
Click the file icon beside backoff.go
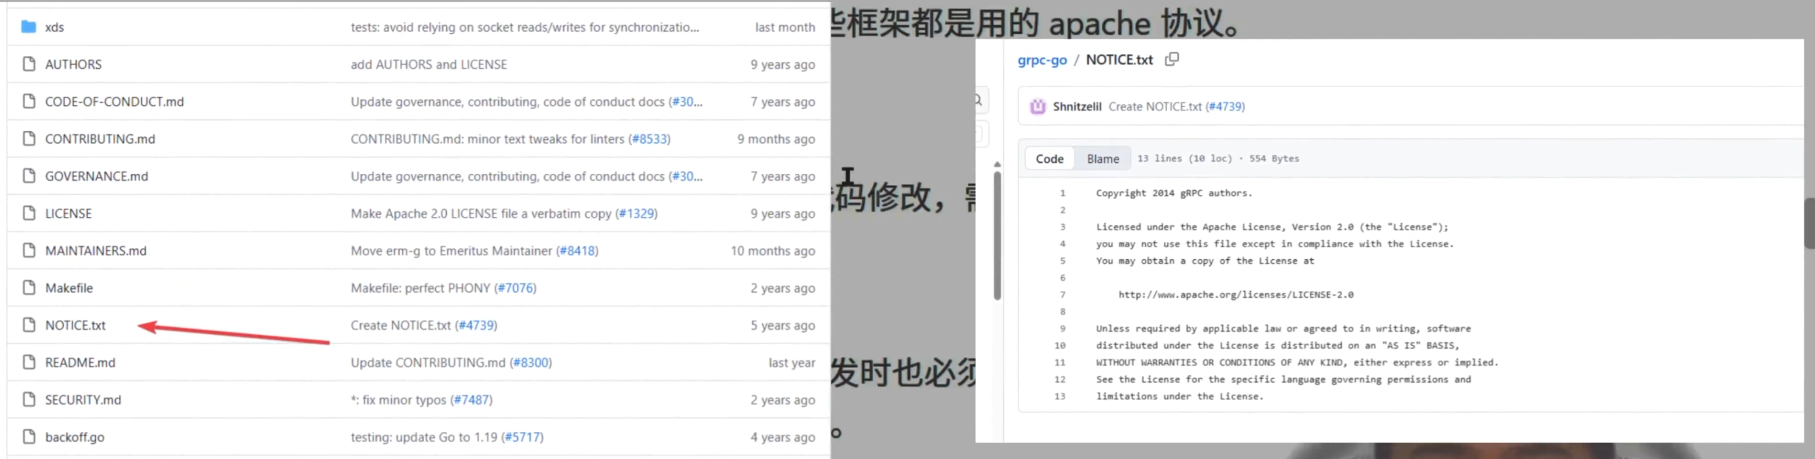[x=29, y=437]
